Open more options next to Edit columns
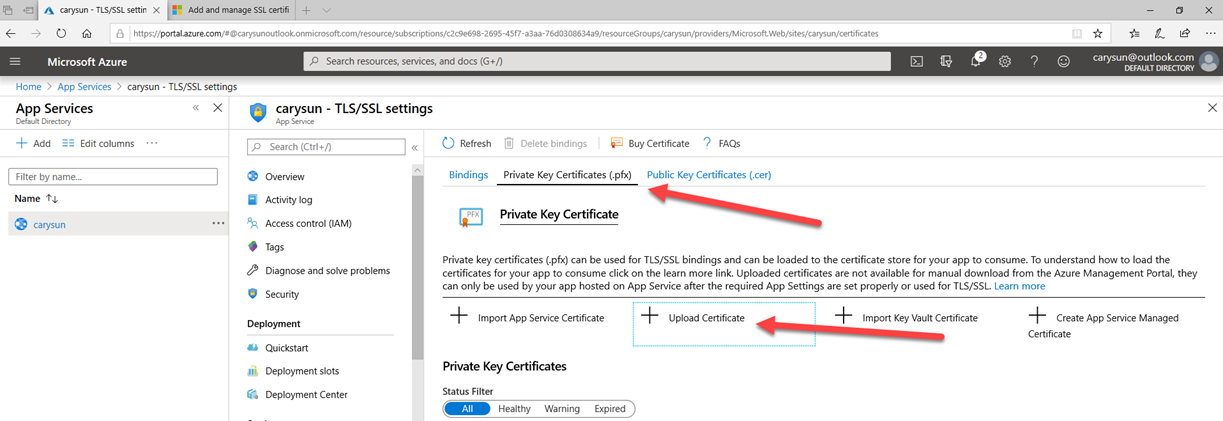Viewport: 1223px width, 421px height. (x=152, y=143)
